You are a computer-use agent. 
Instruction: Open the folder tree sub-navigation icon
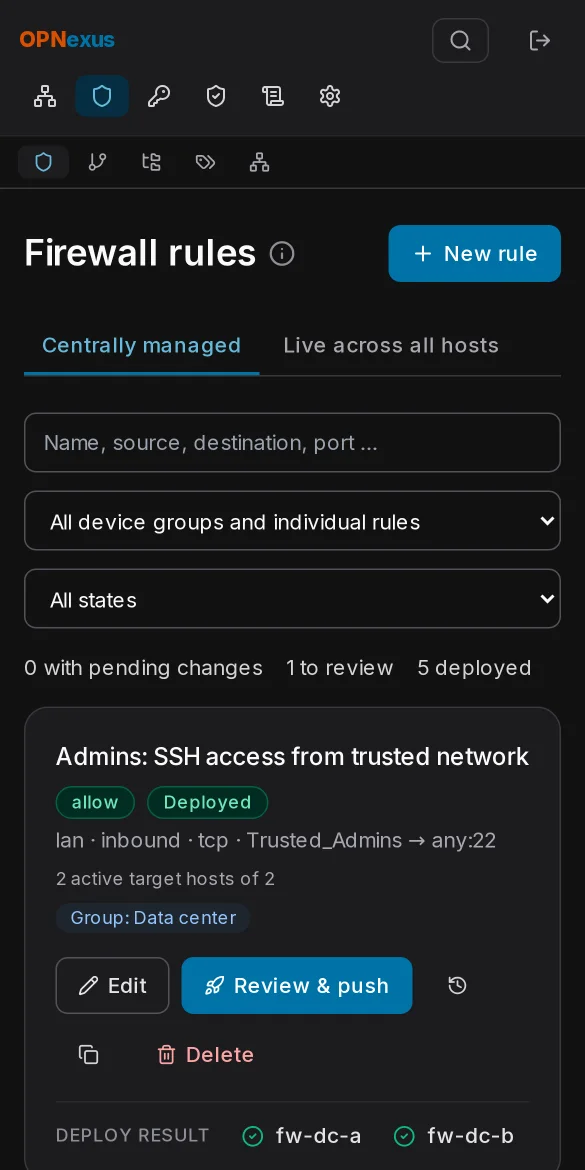click(x=151, y=162)
